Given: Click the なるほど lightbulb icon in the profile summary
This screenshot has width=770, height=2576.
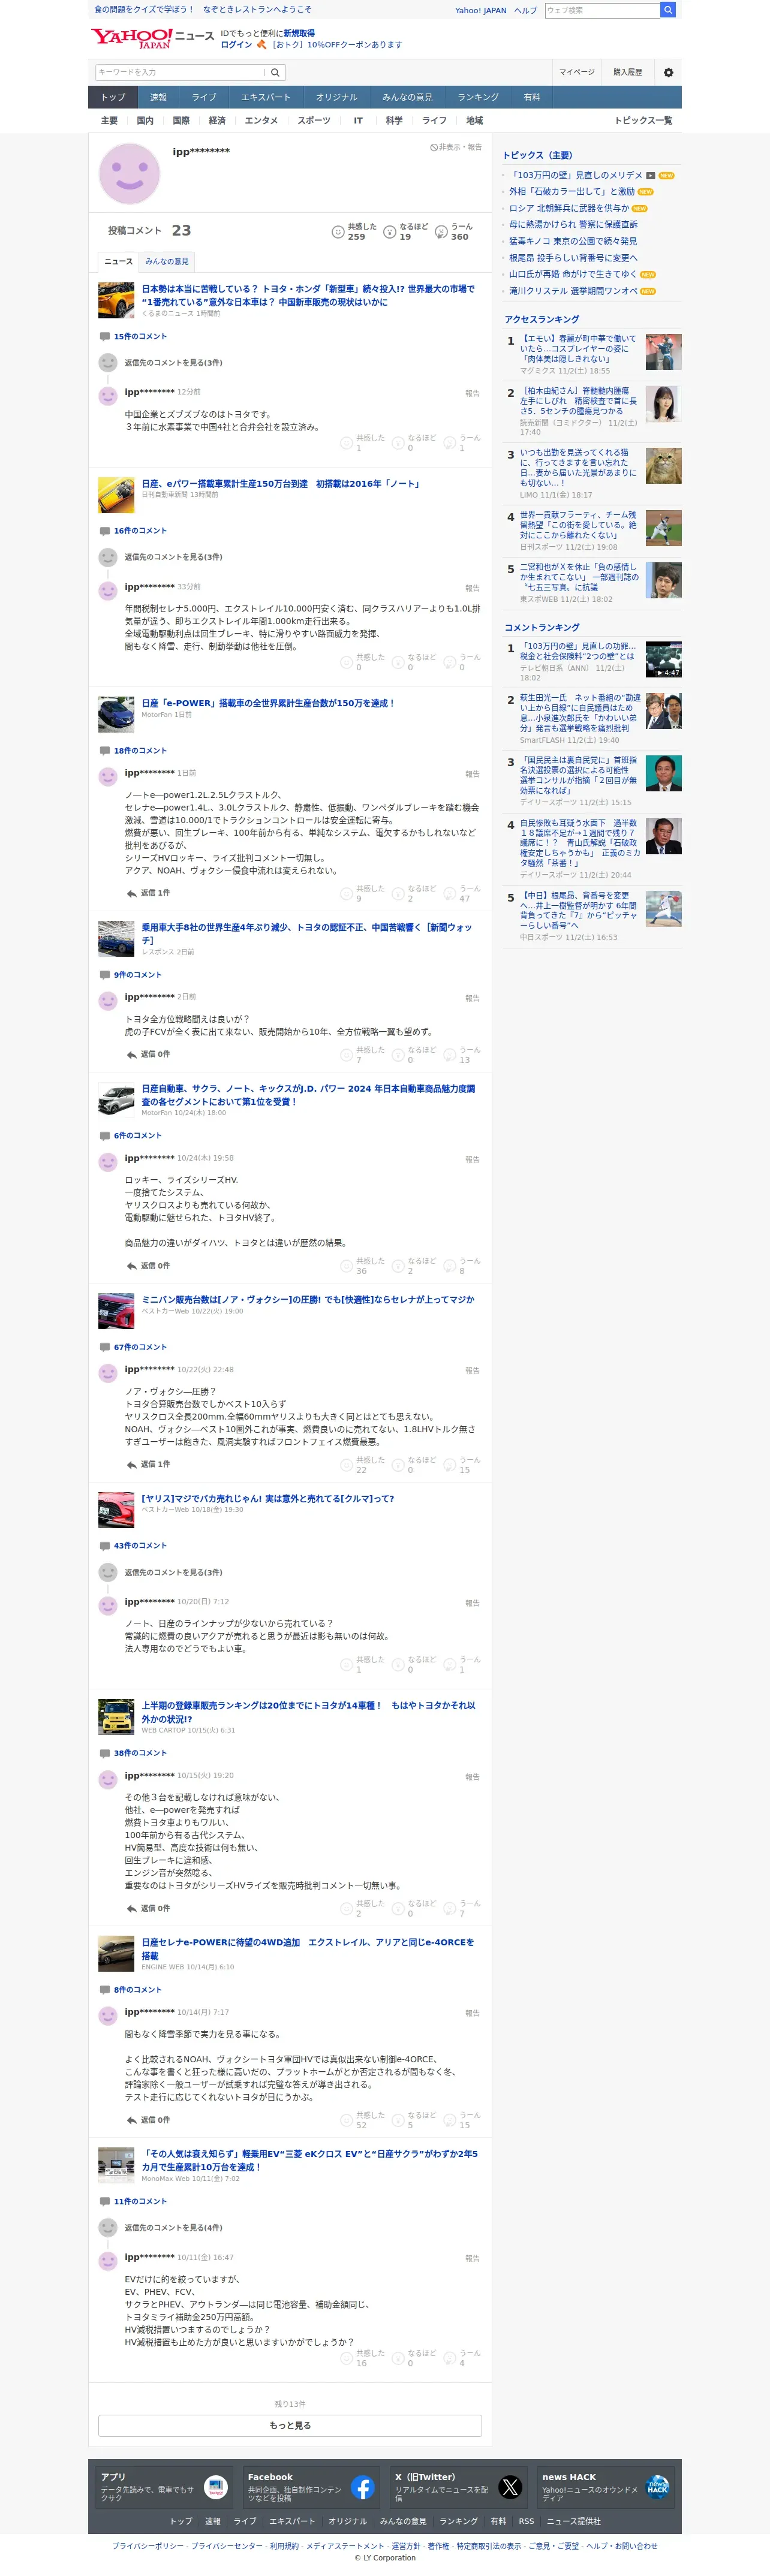Looking at the screenshot, I should (x=390, y=232).
